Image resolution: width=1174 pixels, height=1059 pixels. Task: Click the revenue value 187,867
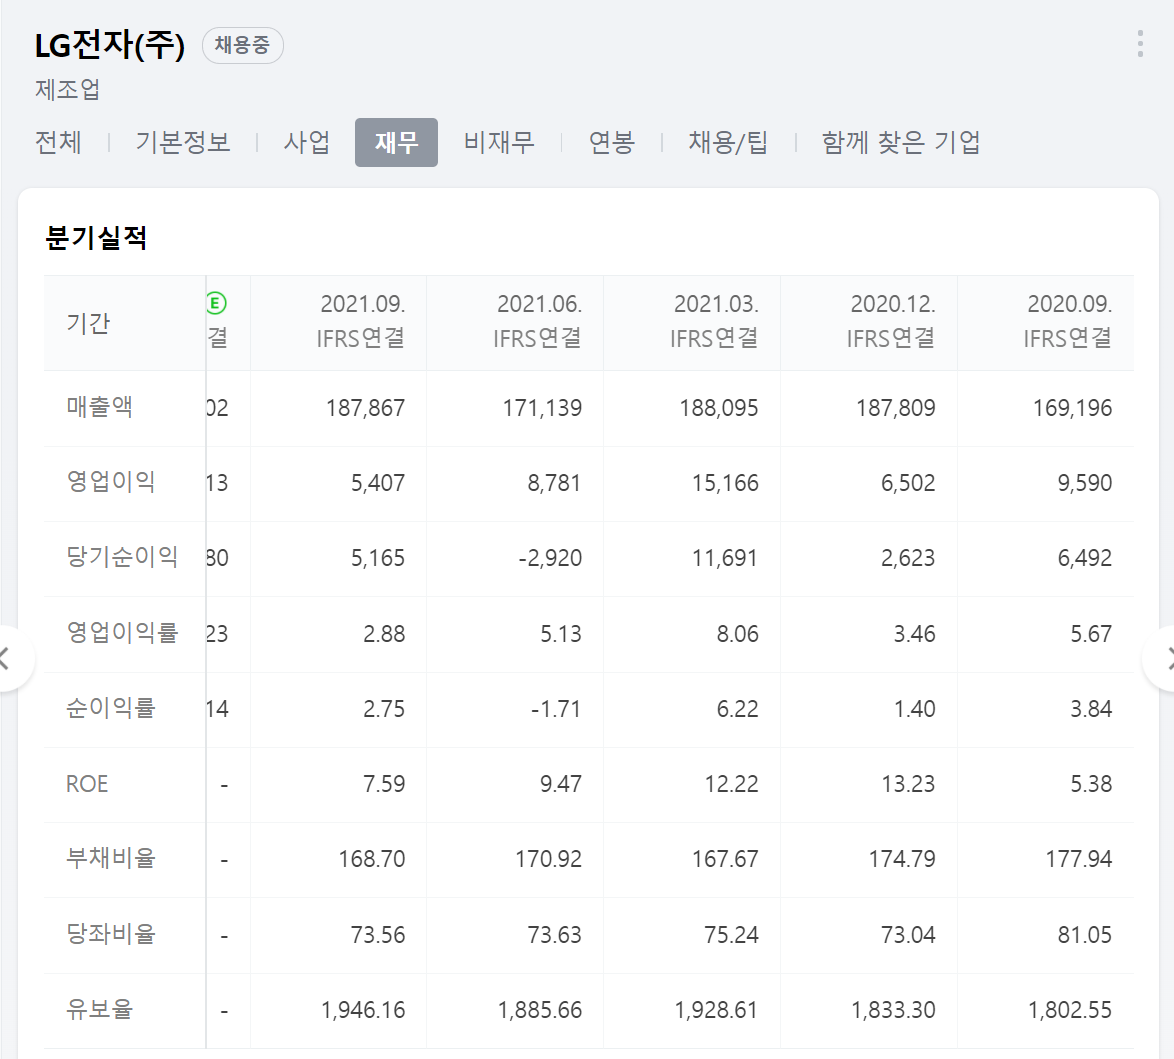(365, 408)
